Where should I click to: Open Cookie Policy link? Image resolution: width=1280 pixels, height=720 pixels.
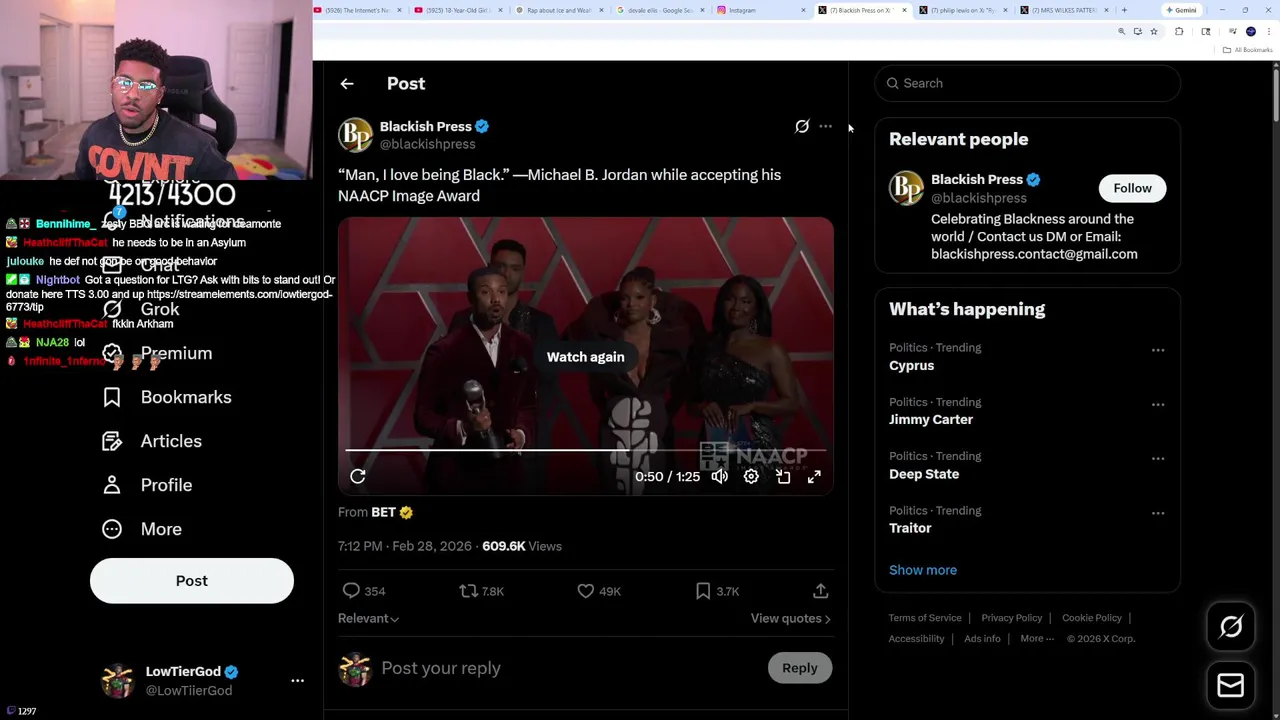1091,618
